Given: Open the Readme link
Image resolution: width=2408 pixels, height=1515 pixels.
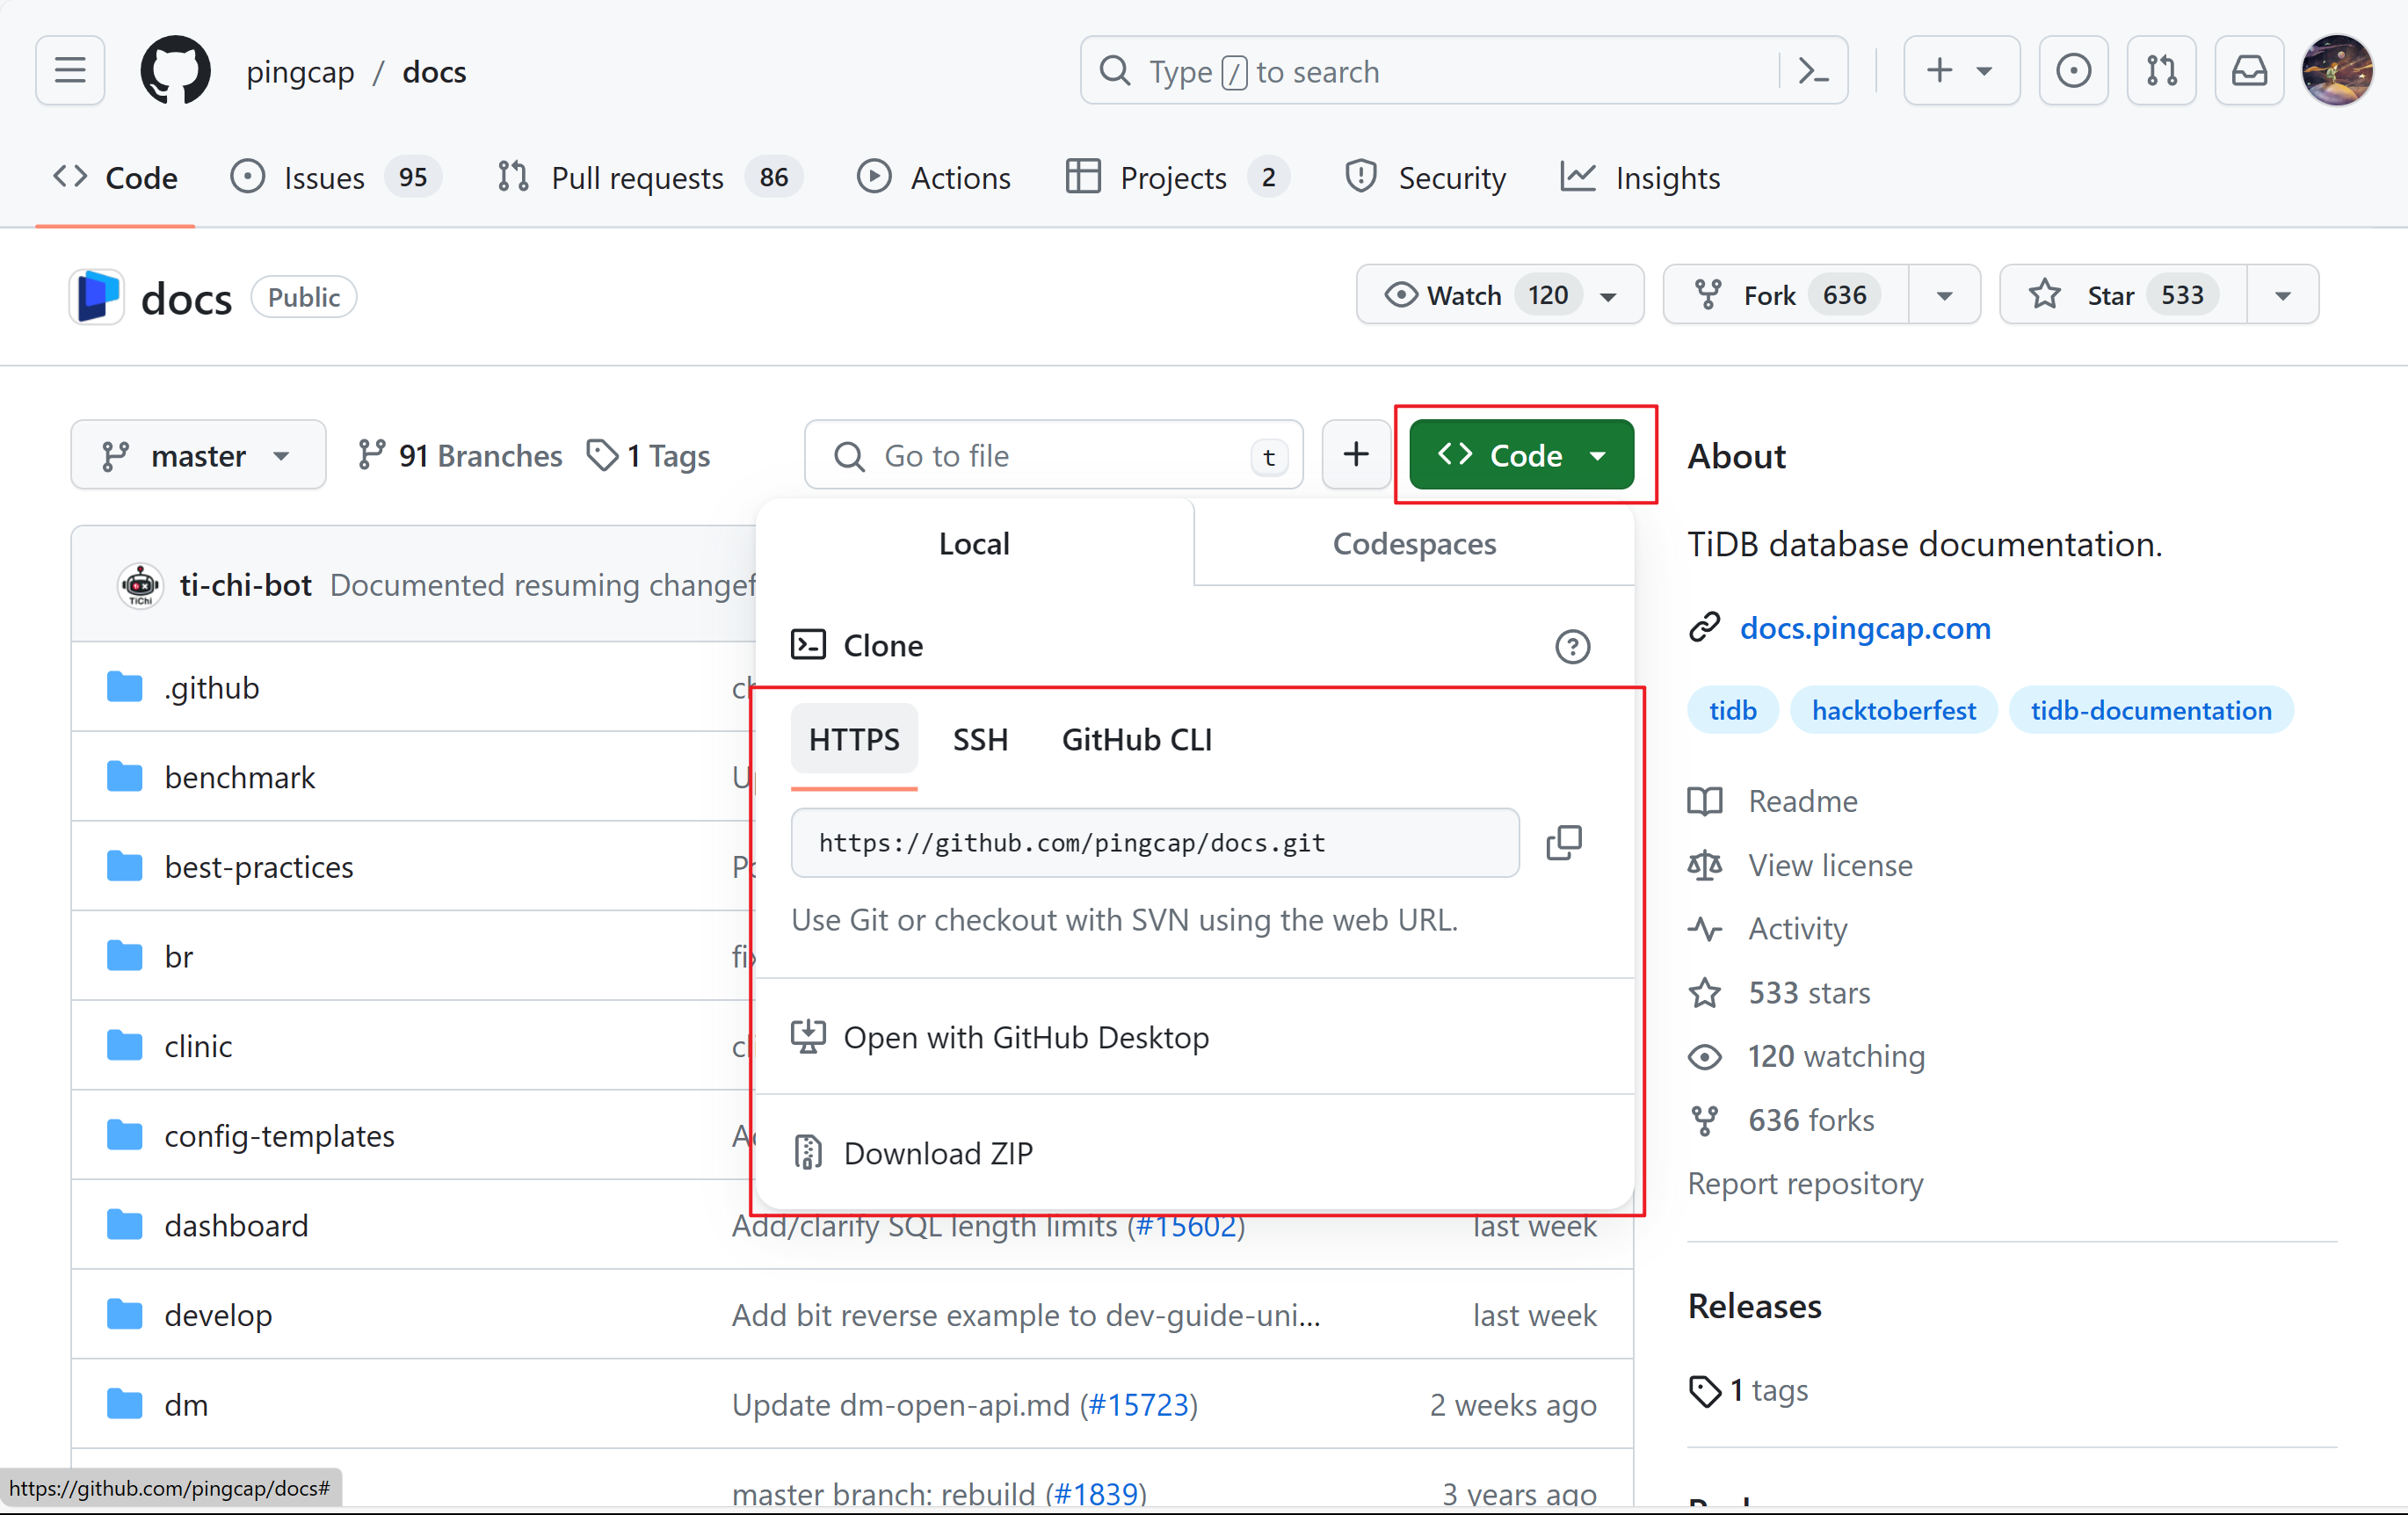Looking at the screenshot, I should click(1773, 801).
